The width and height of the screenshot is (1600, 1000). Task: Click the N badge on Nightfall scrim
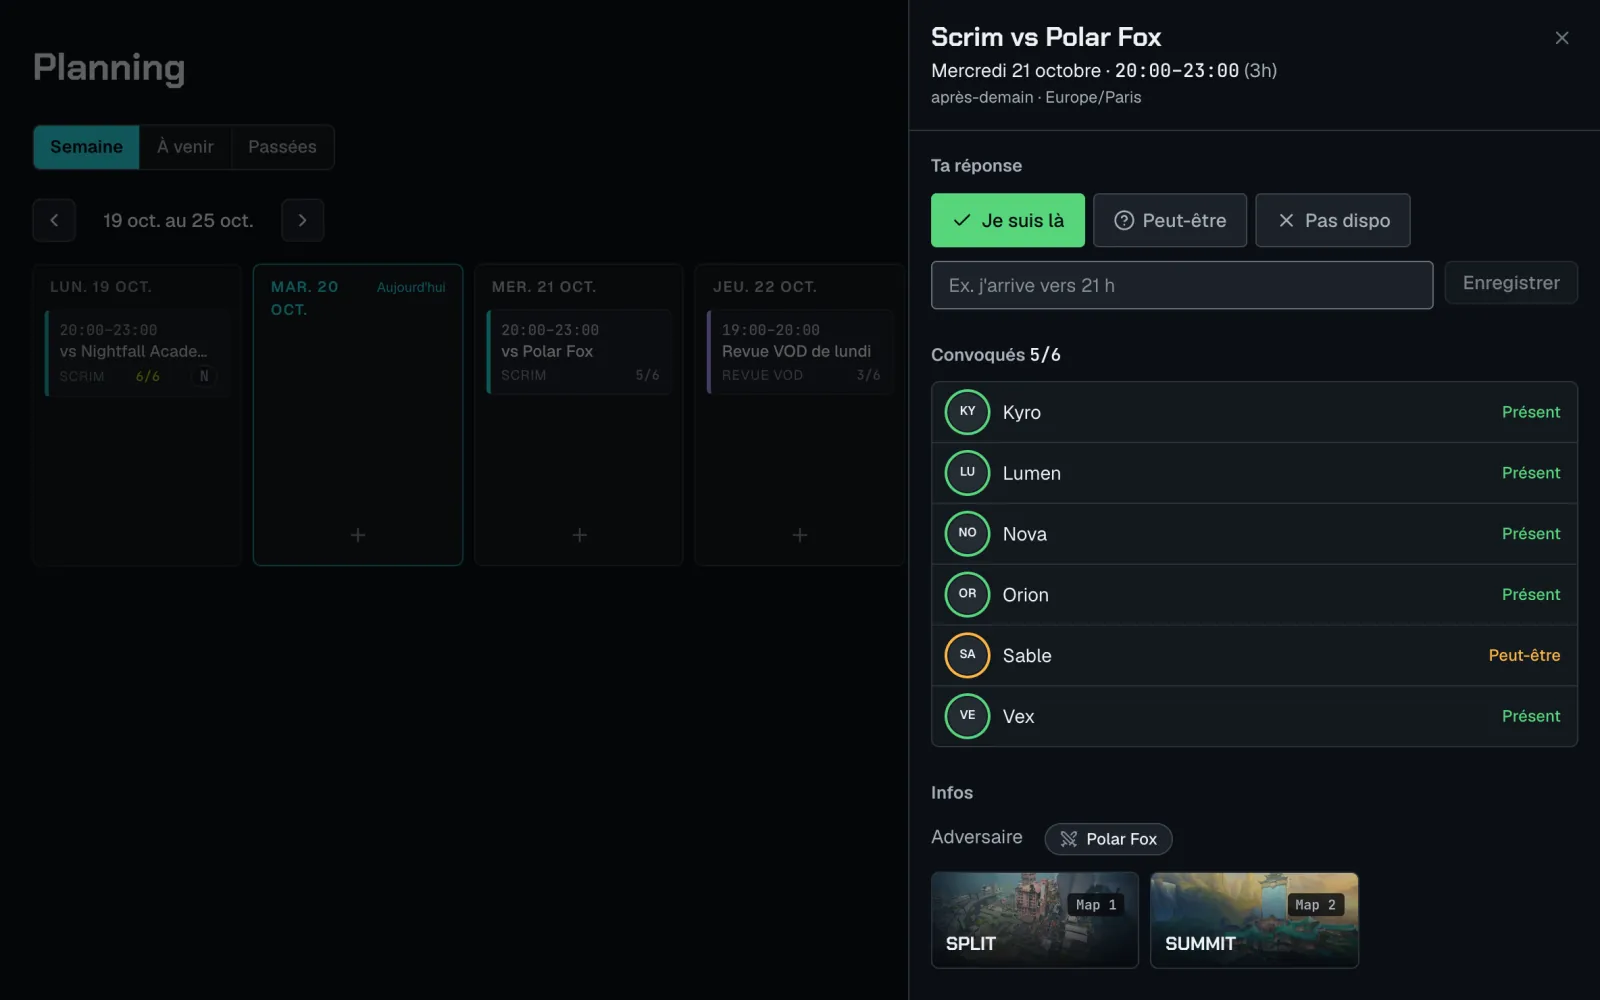(204, 376)
